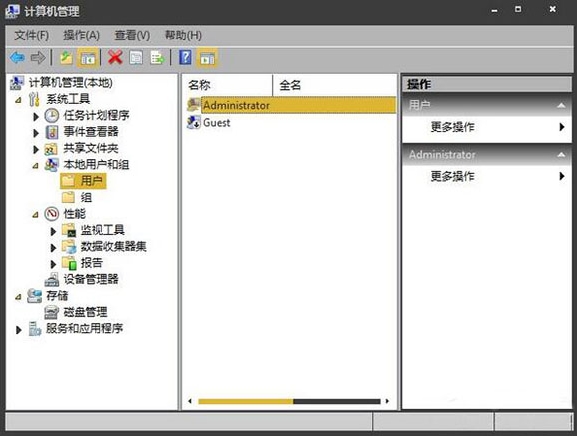Expand the 报告 tree node
The image size is (577, 436).
(53, 264)
